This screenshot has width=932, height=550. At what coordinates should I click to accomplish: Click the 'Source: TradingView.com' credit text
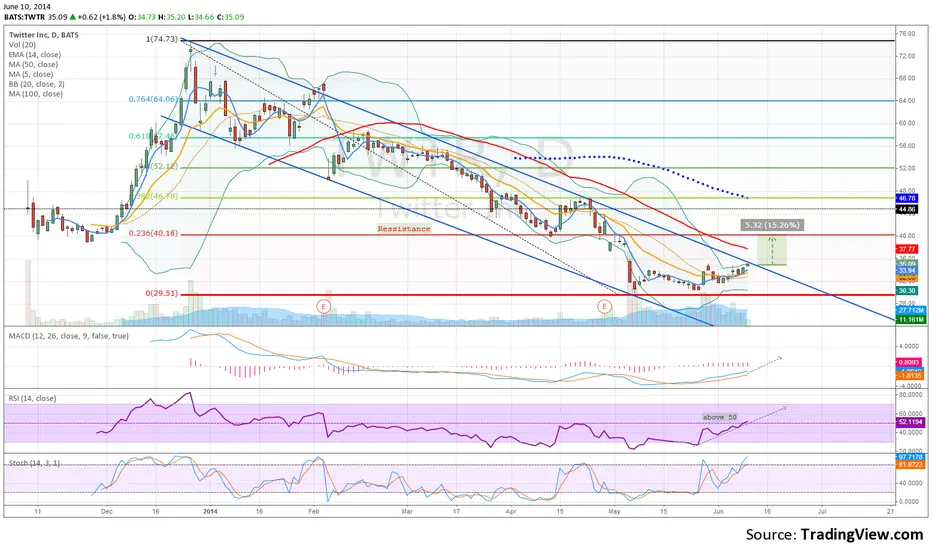tap(835, 535)
